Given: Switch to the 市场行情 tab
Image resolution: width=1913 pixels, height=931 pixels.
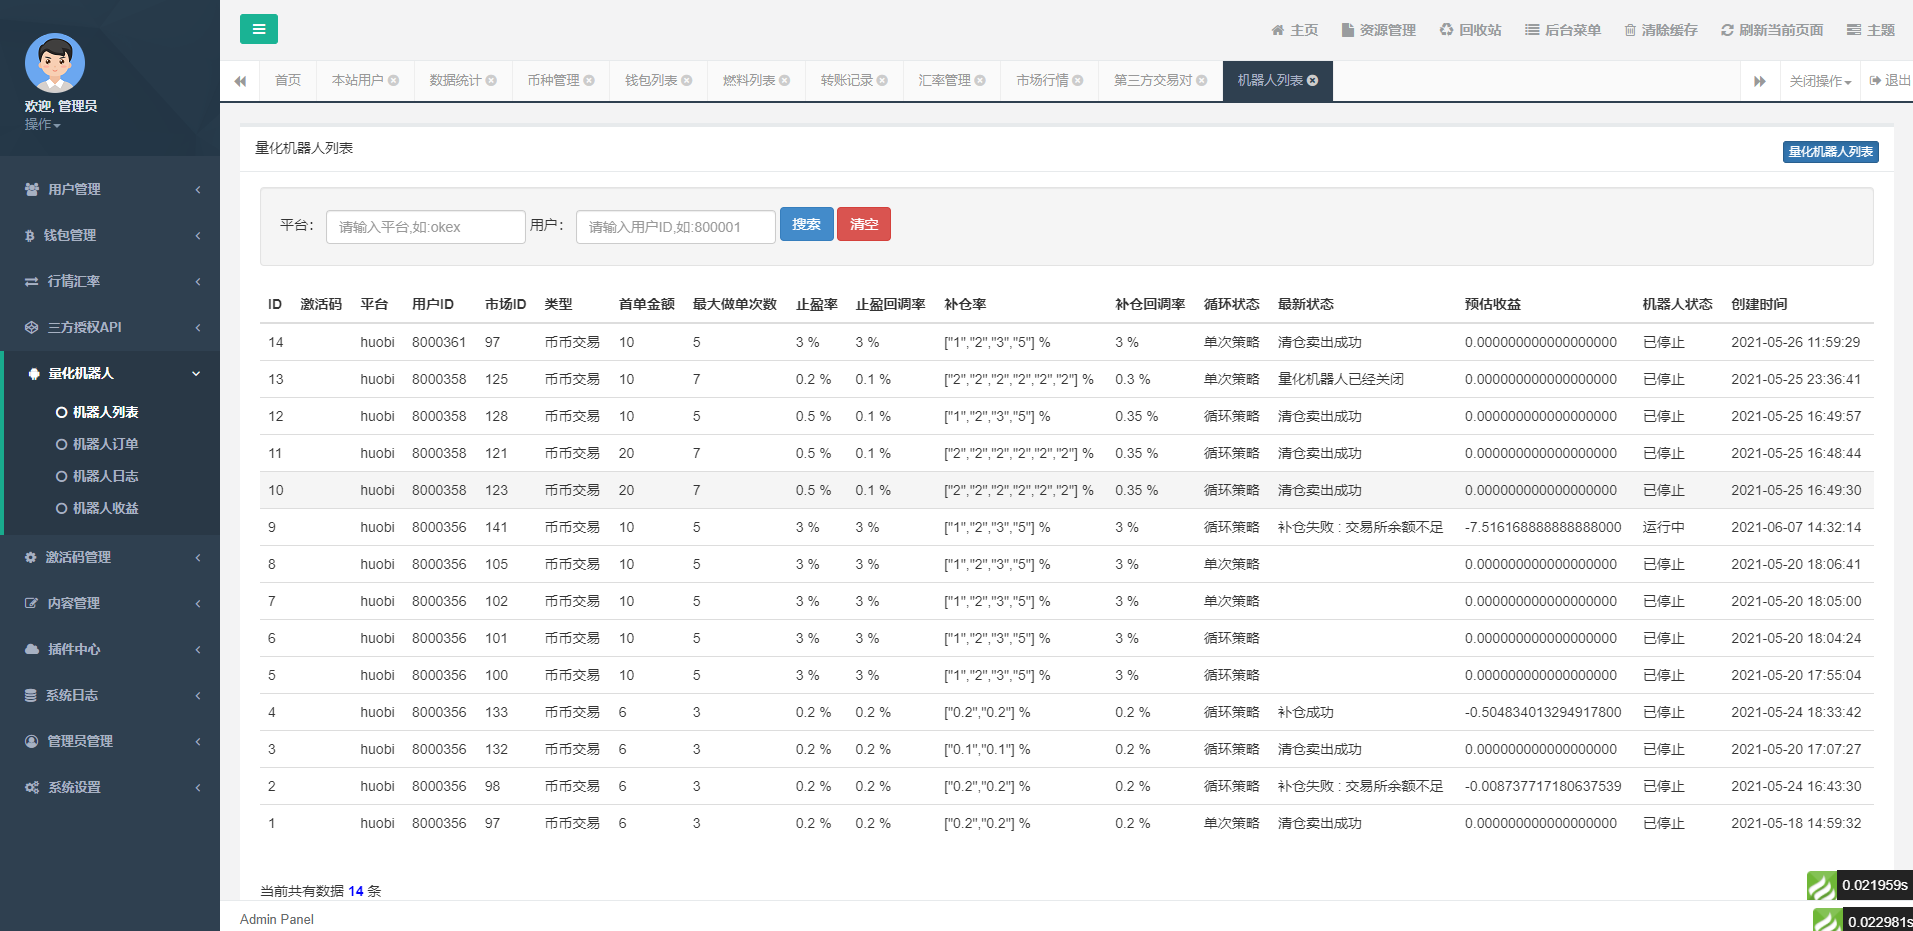Looking at the screenshot, I should tap(1042, 80).
